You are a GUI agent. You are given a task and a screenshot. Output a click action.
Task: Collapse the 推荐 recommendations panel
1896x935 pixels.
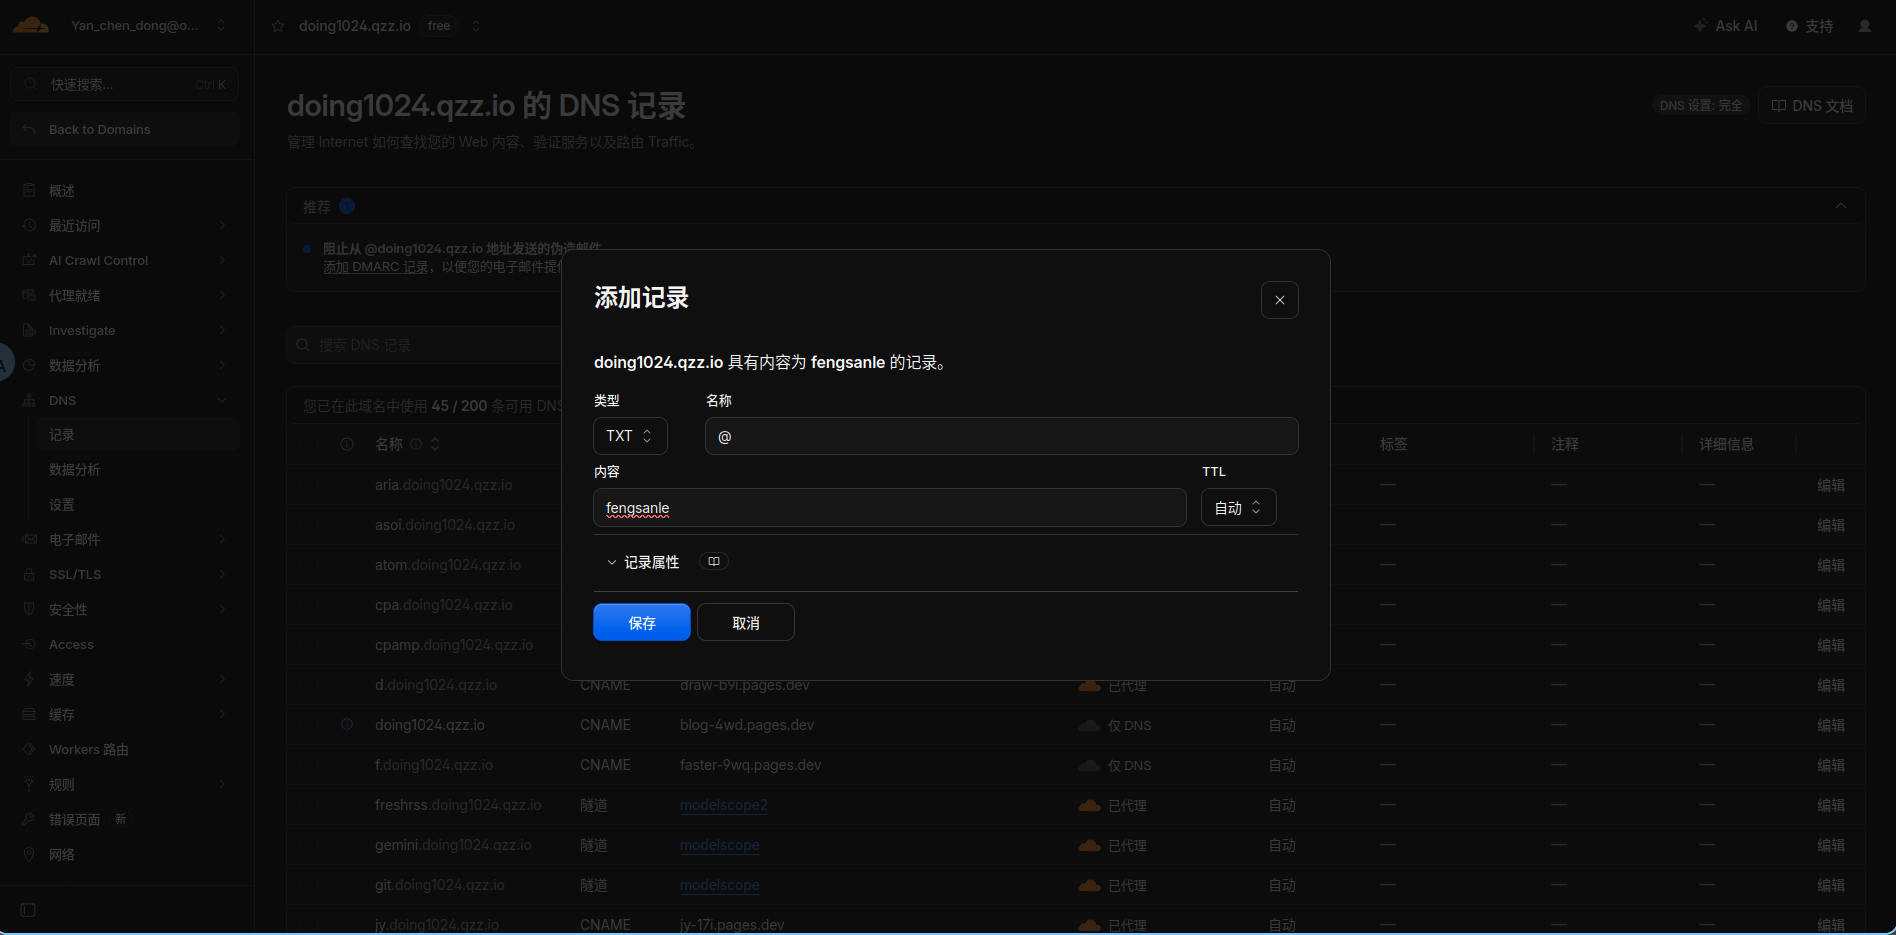click(1841, 206)
